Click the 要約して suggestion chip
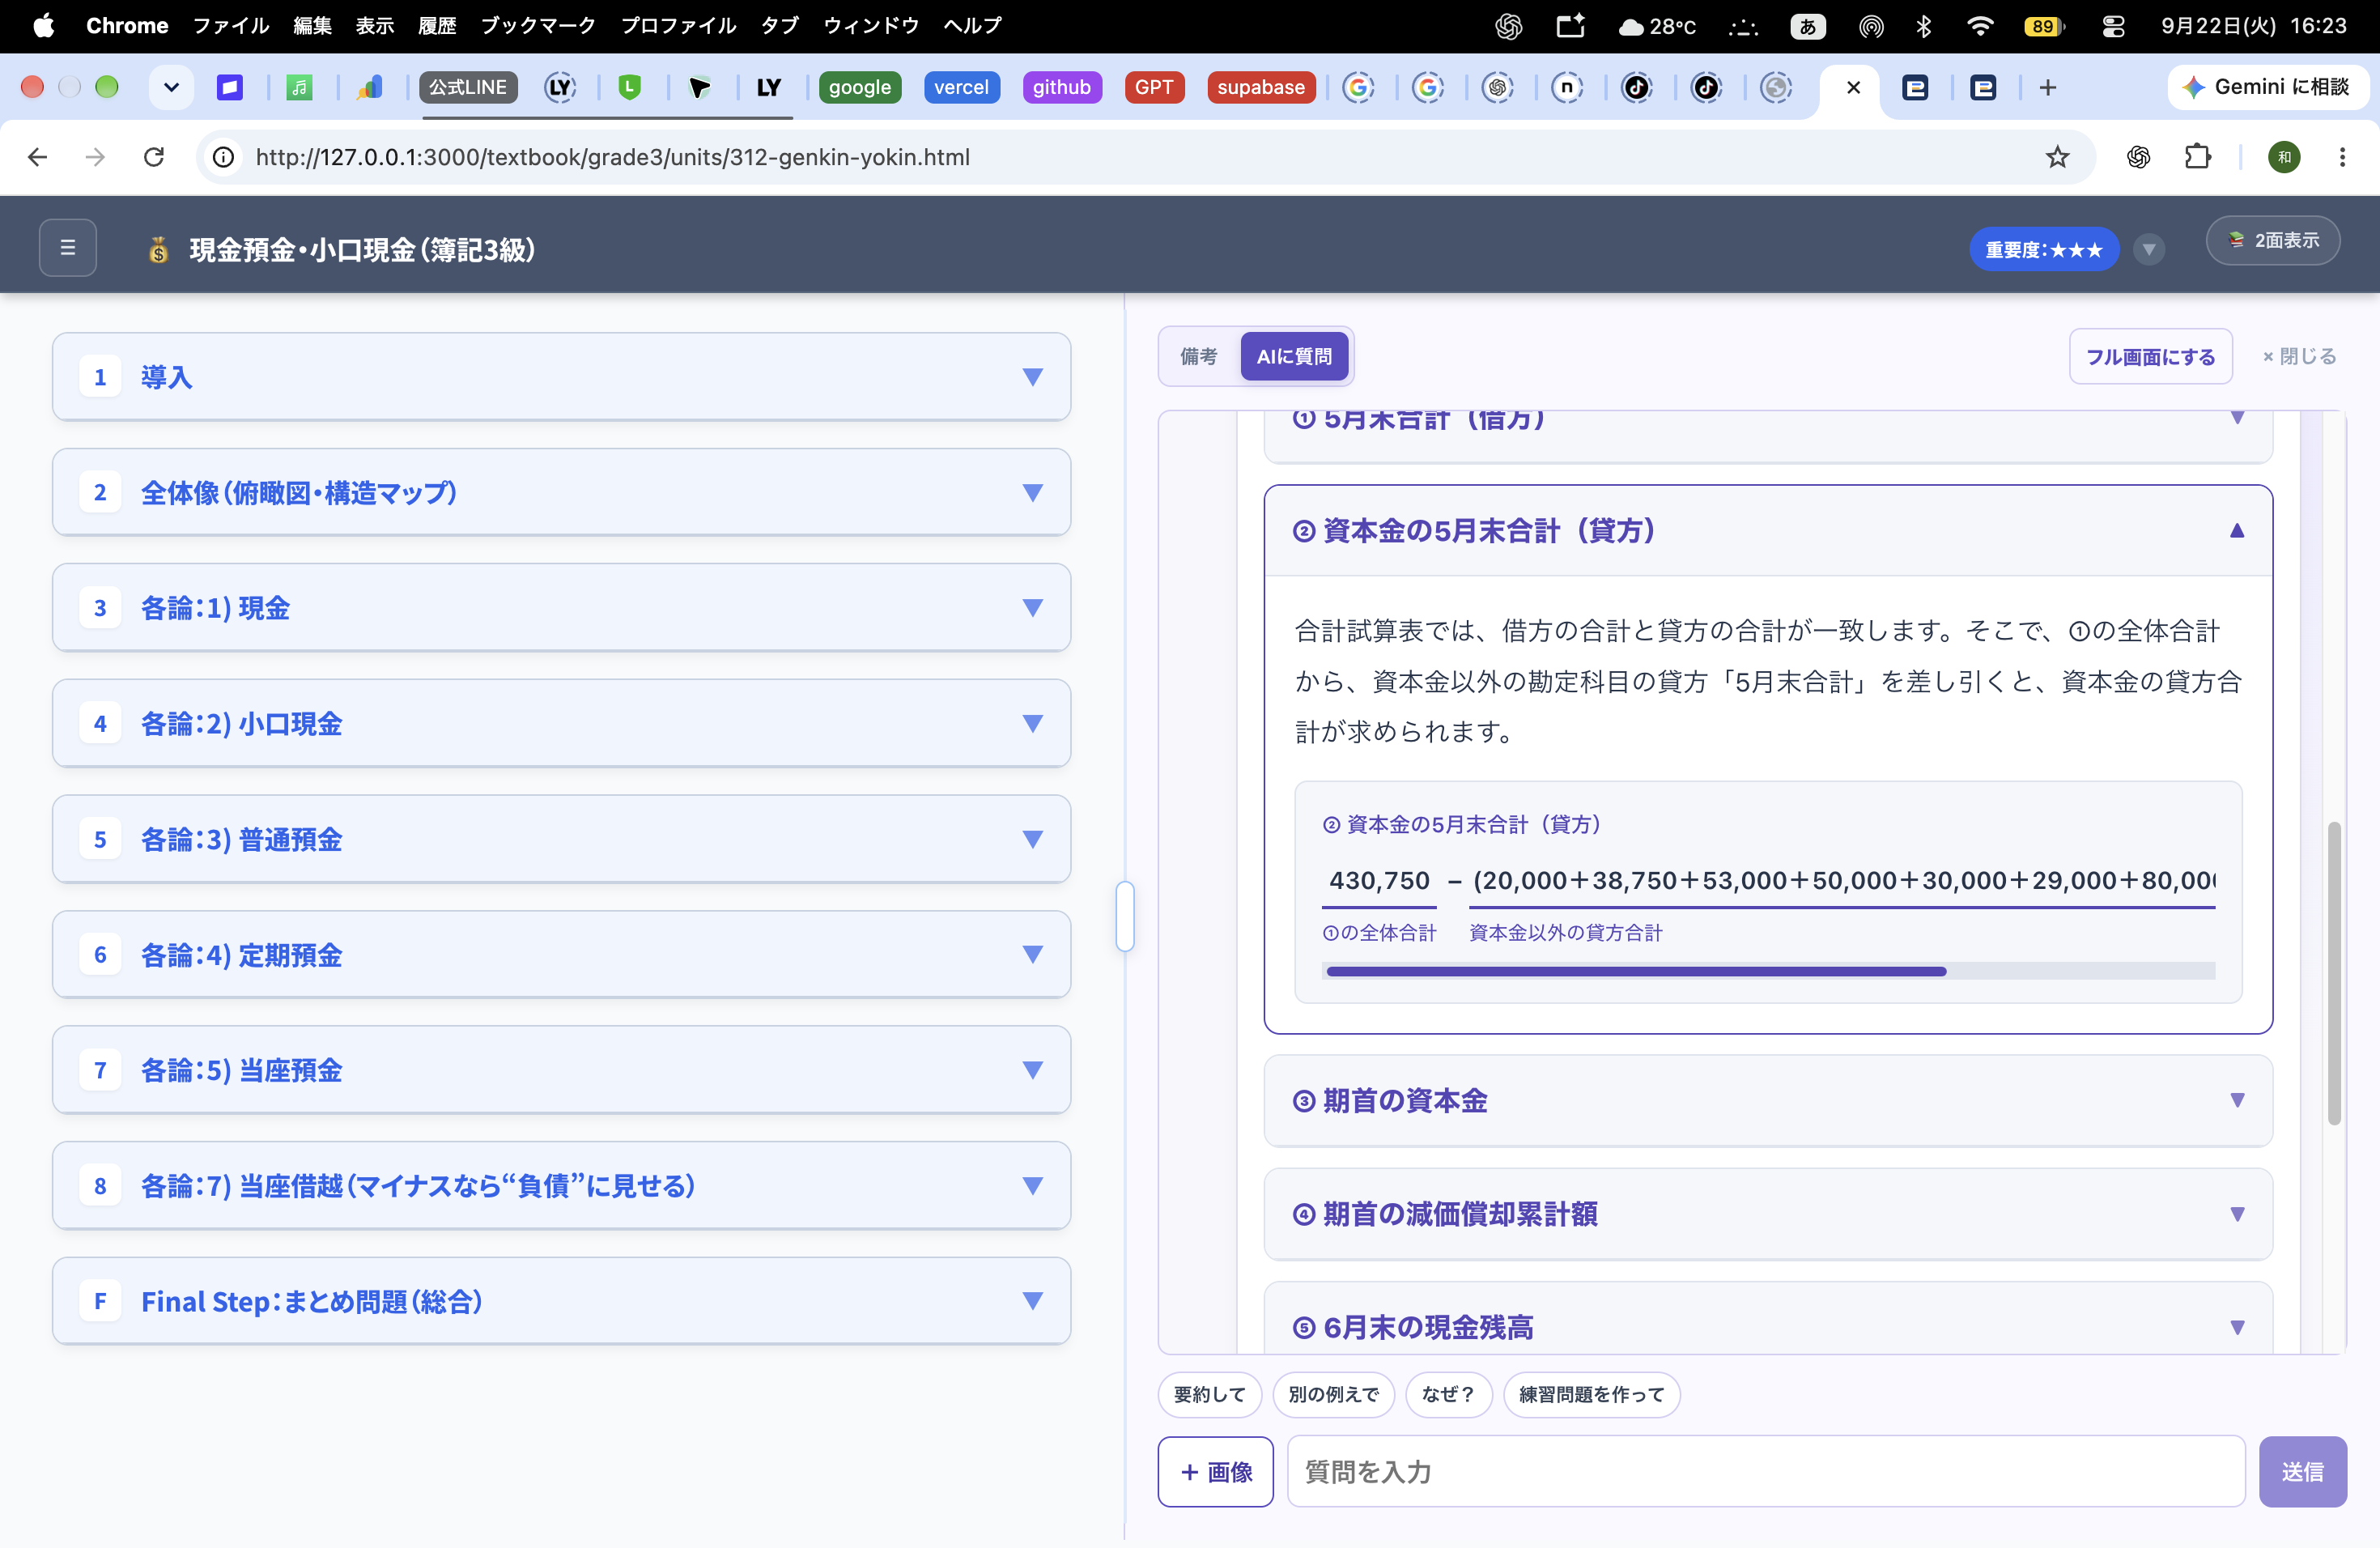This screenshot has width=2380, height=1548. (1209, 1394)
